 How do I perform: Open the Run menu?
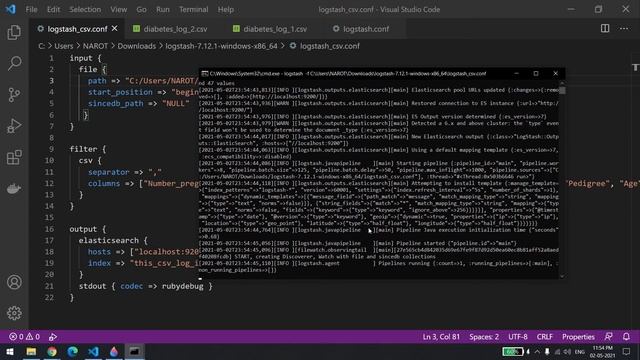pos(162,9)
